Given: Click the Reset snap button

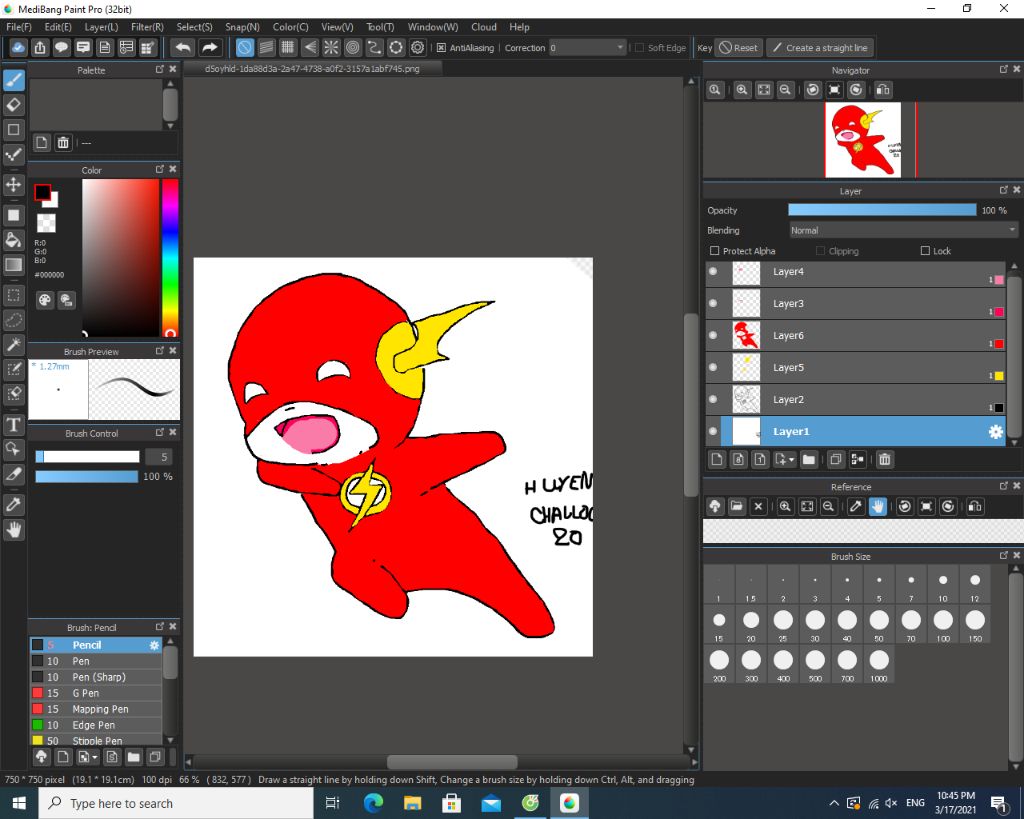Looking at the screenshot, I should [x=738, y=48].
